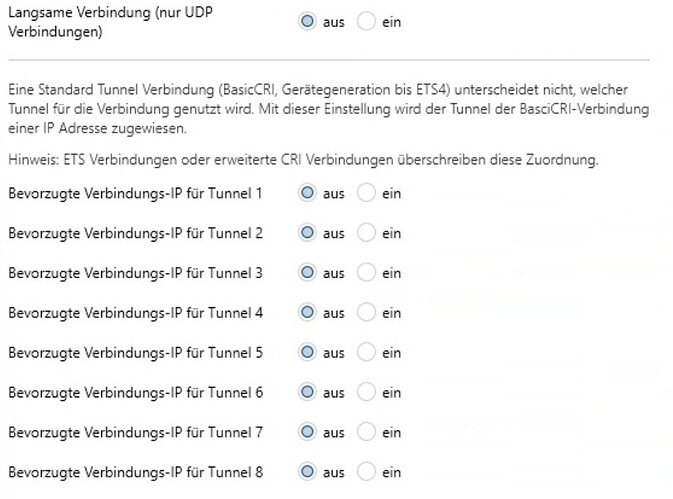Enable preferred connection IP for Tunnel 8
The image size is (673, 499).
click(366, 471)
